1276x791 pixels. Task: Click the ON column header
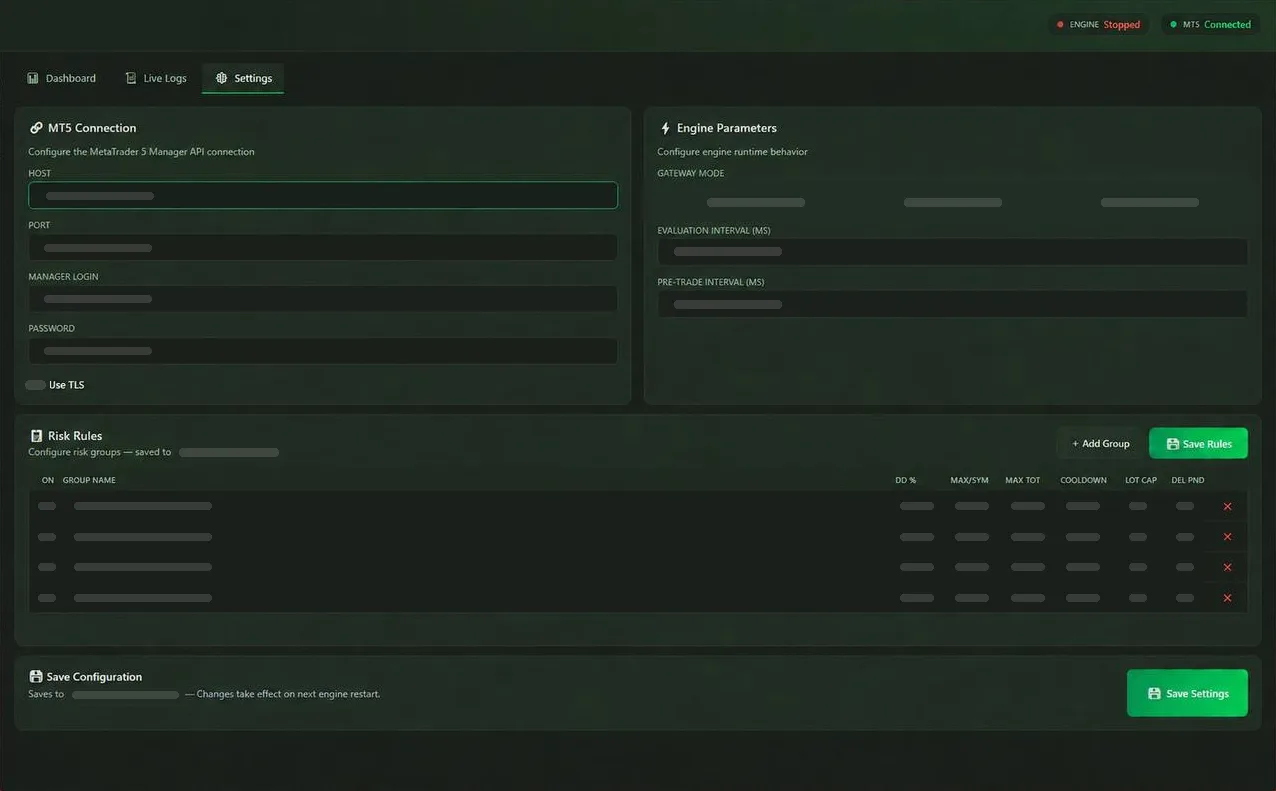click(48, 480)
